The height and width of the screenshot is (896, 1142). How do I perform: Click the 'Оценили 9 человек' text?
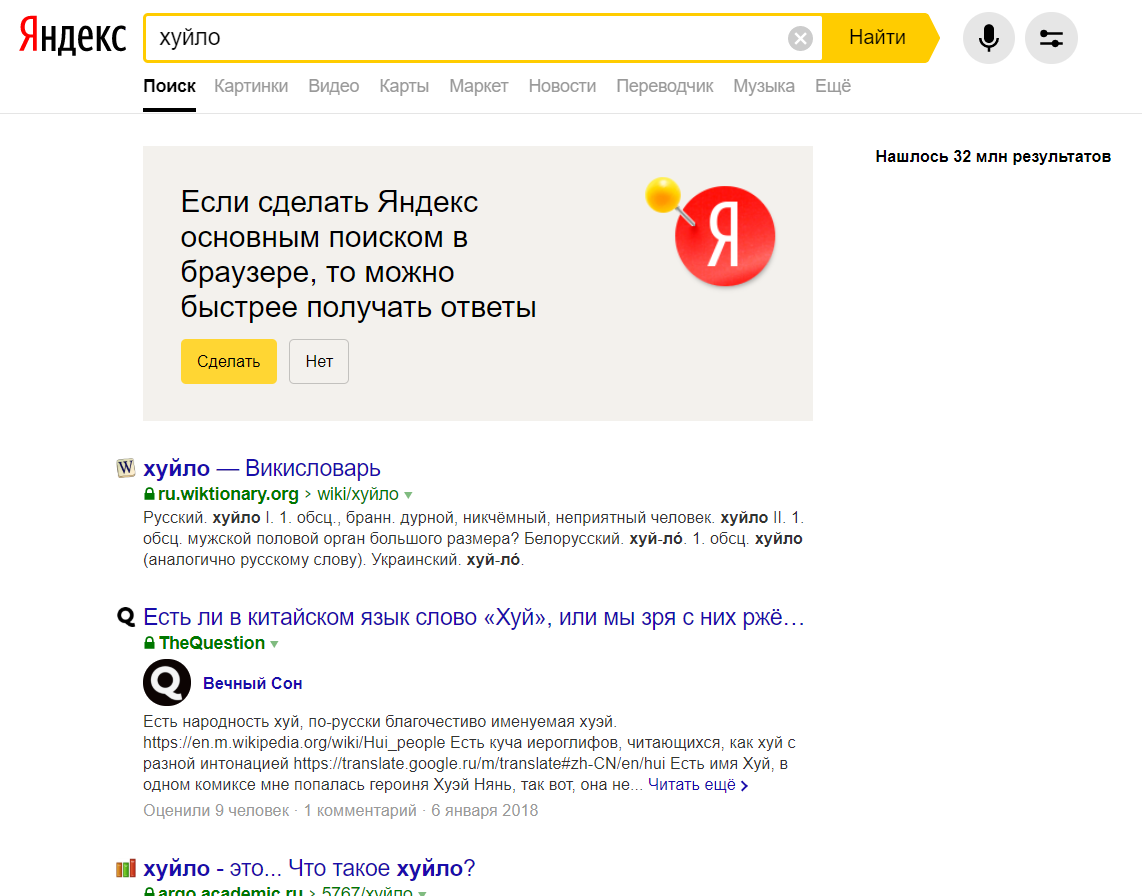(216, 811)
